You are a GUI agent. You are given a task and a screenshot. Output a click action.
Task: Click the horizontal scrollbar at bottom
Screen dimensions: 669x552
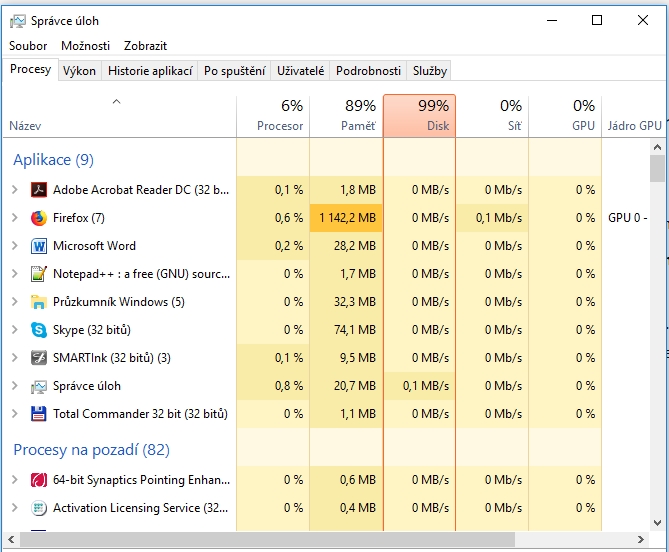click(x=300, y=541)
